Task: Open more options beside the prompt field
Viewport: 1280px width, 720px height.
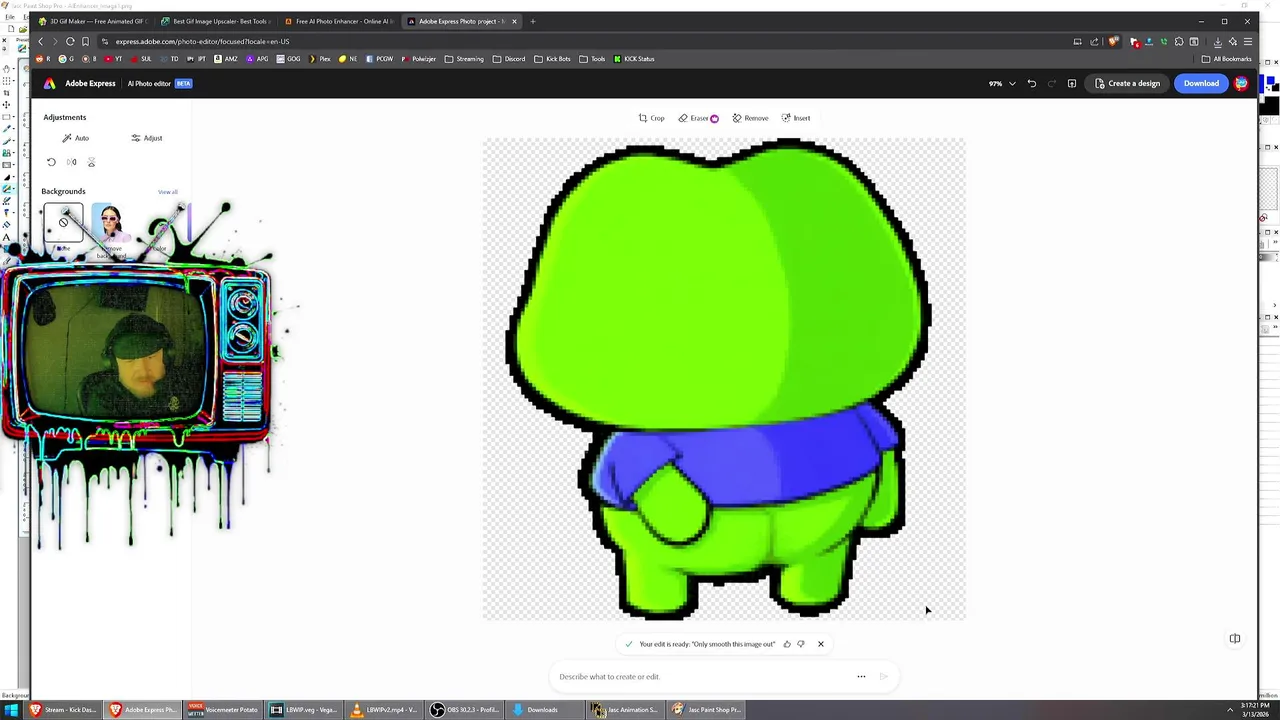Action: 861,677
